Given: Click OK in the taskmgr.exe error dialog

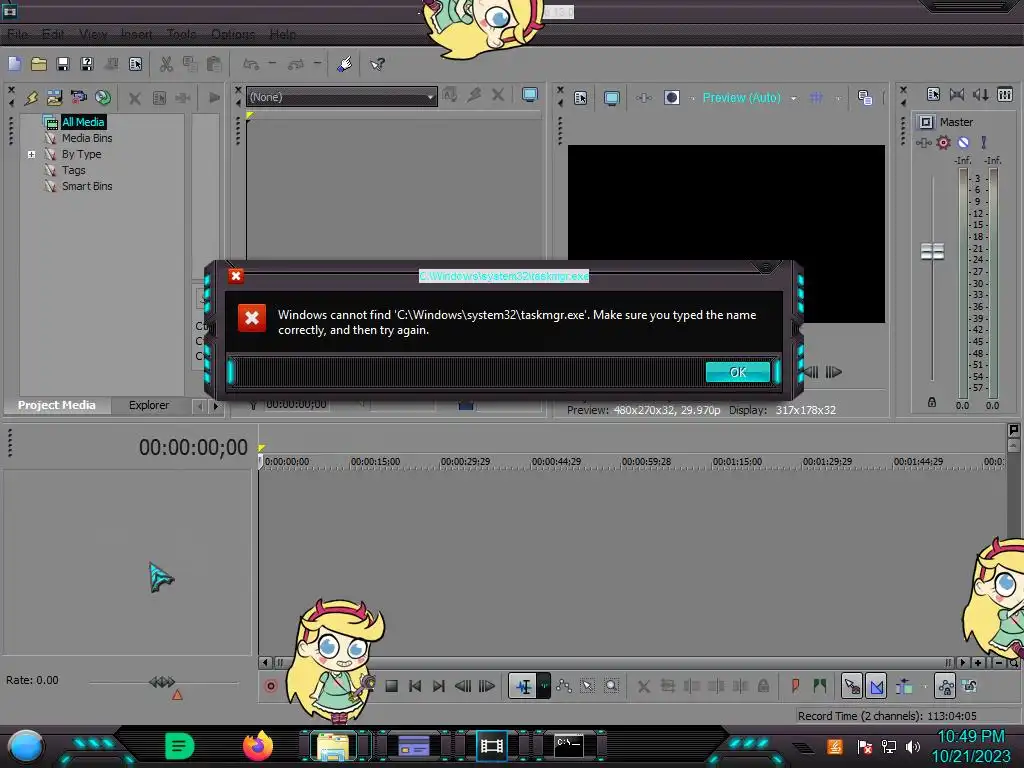Looking at the screenshot, I should tap(737, 372).
